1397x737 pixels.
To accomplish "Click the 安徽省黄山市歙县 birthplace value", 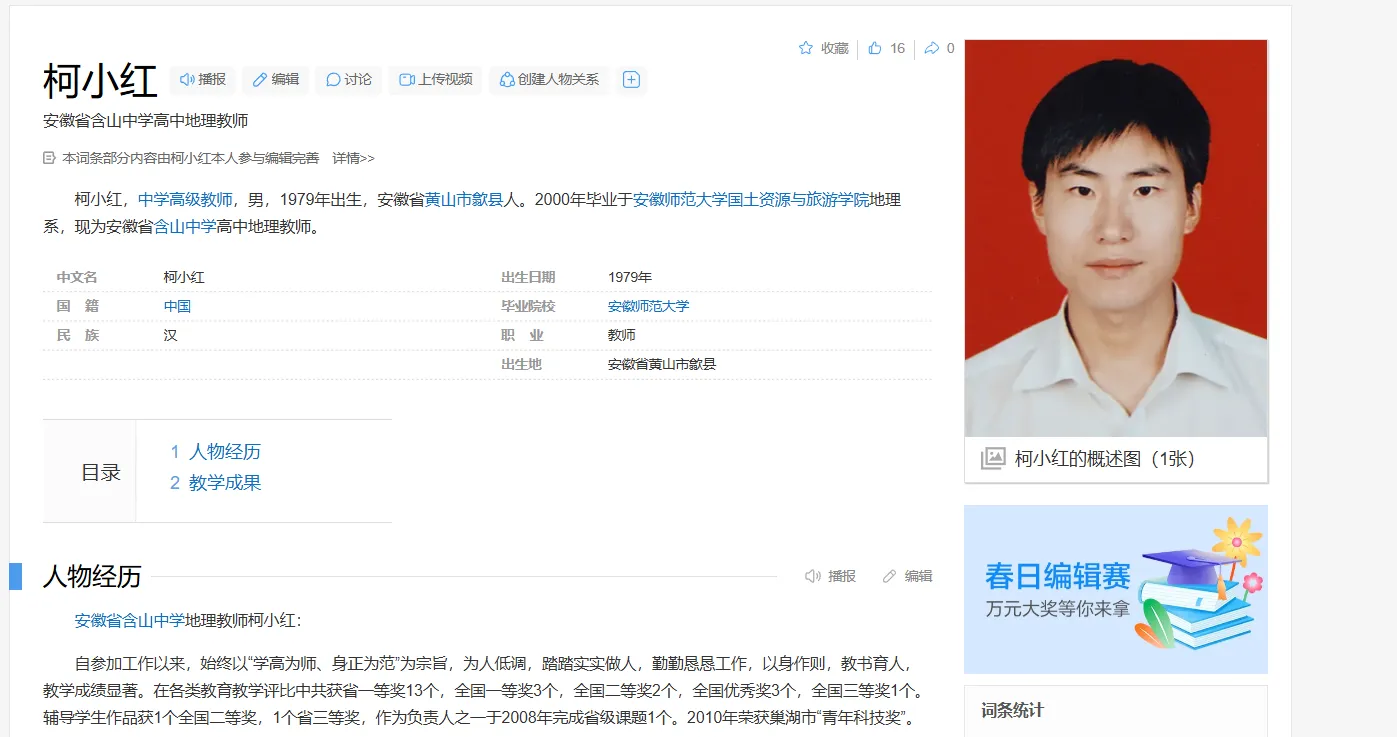I will pyautogui.click(x=662, y=364).
